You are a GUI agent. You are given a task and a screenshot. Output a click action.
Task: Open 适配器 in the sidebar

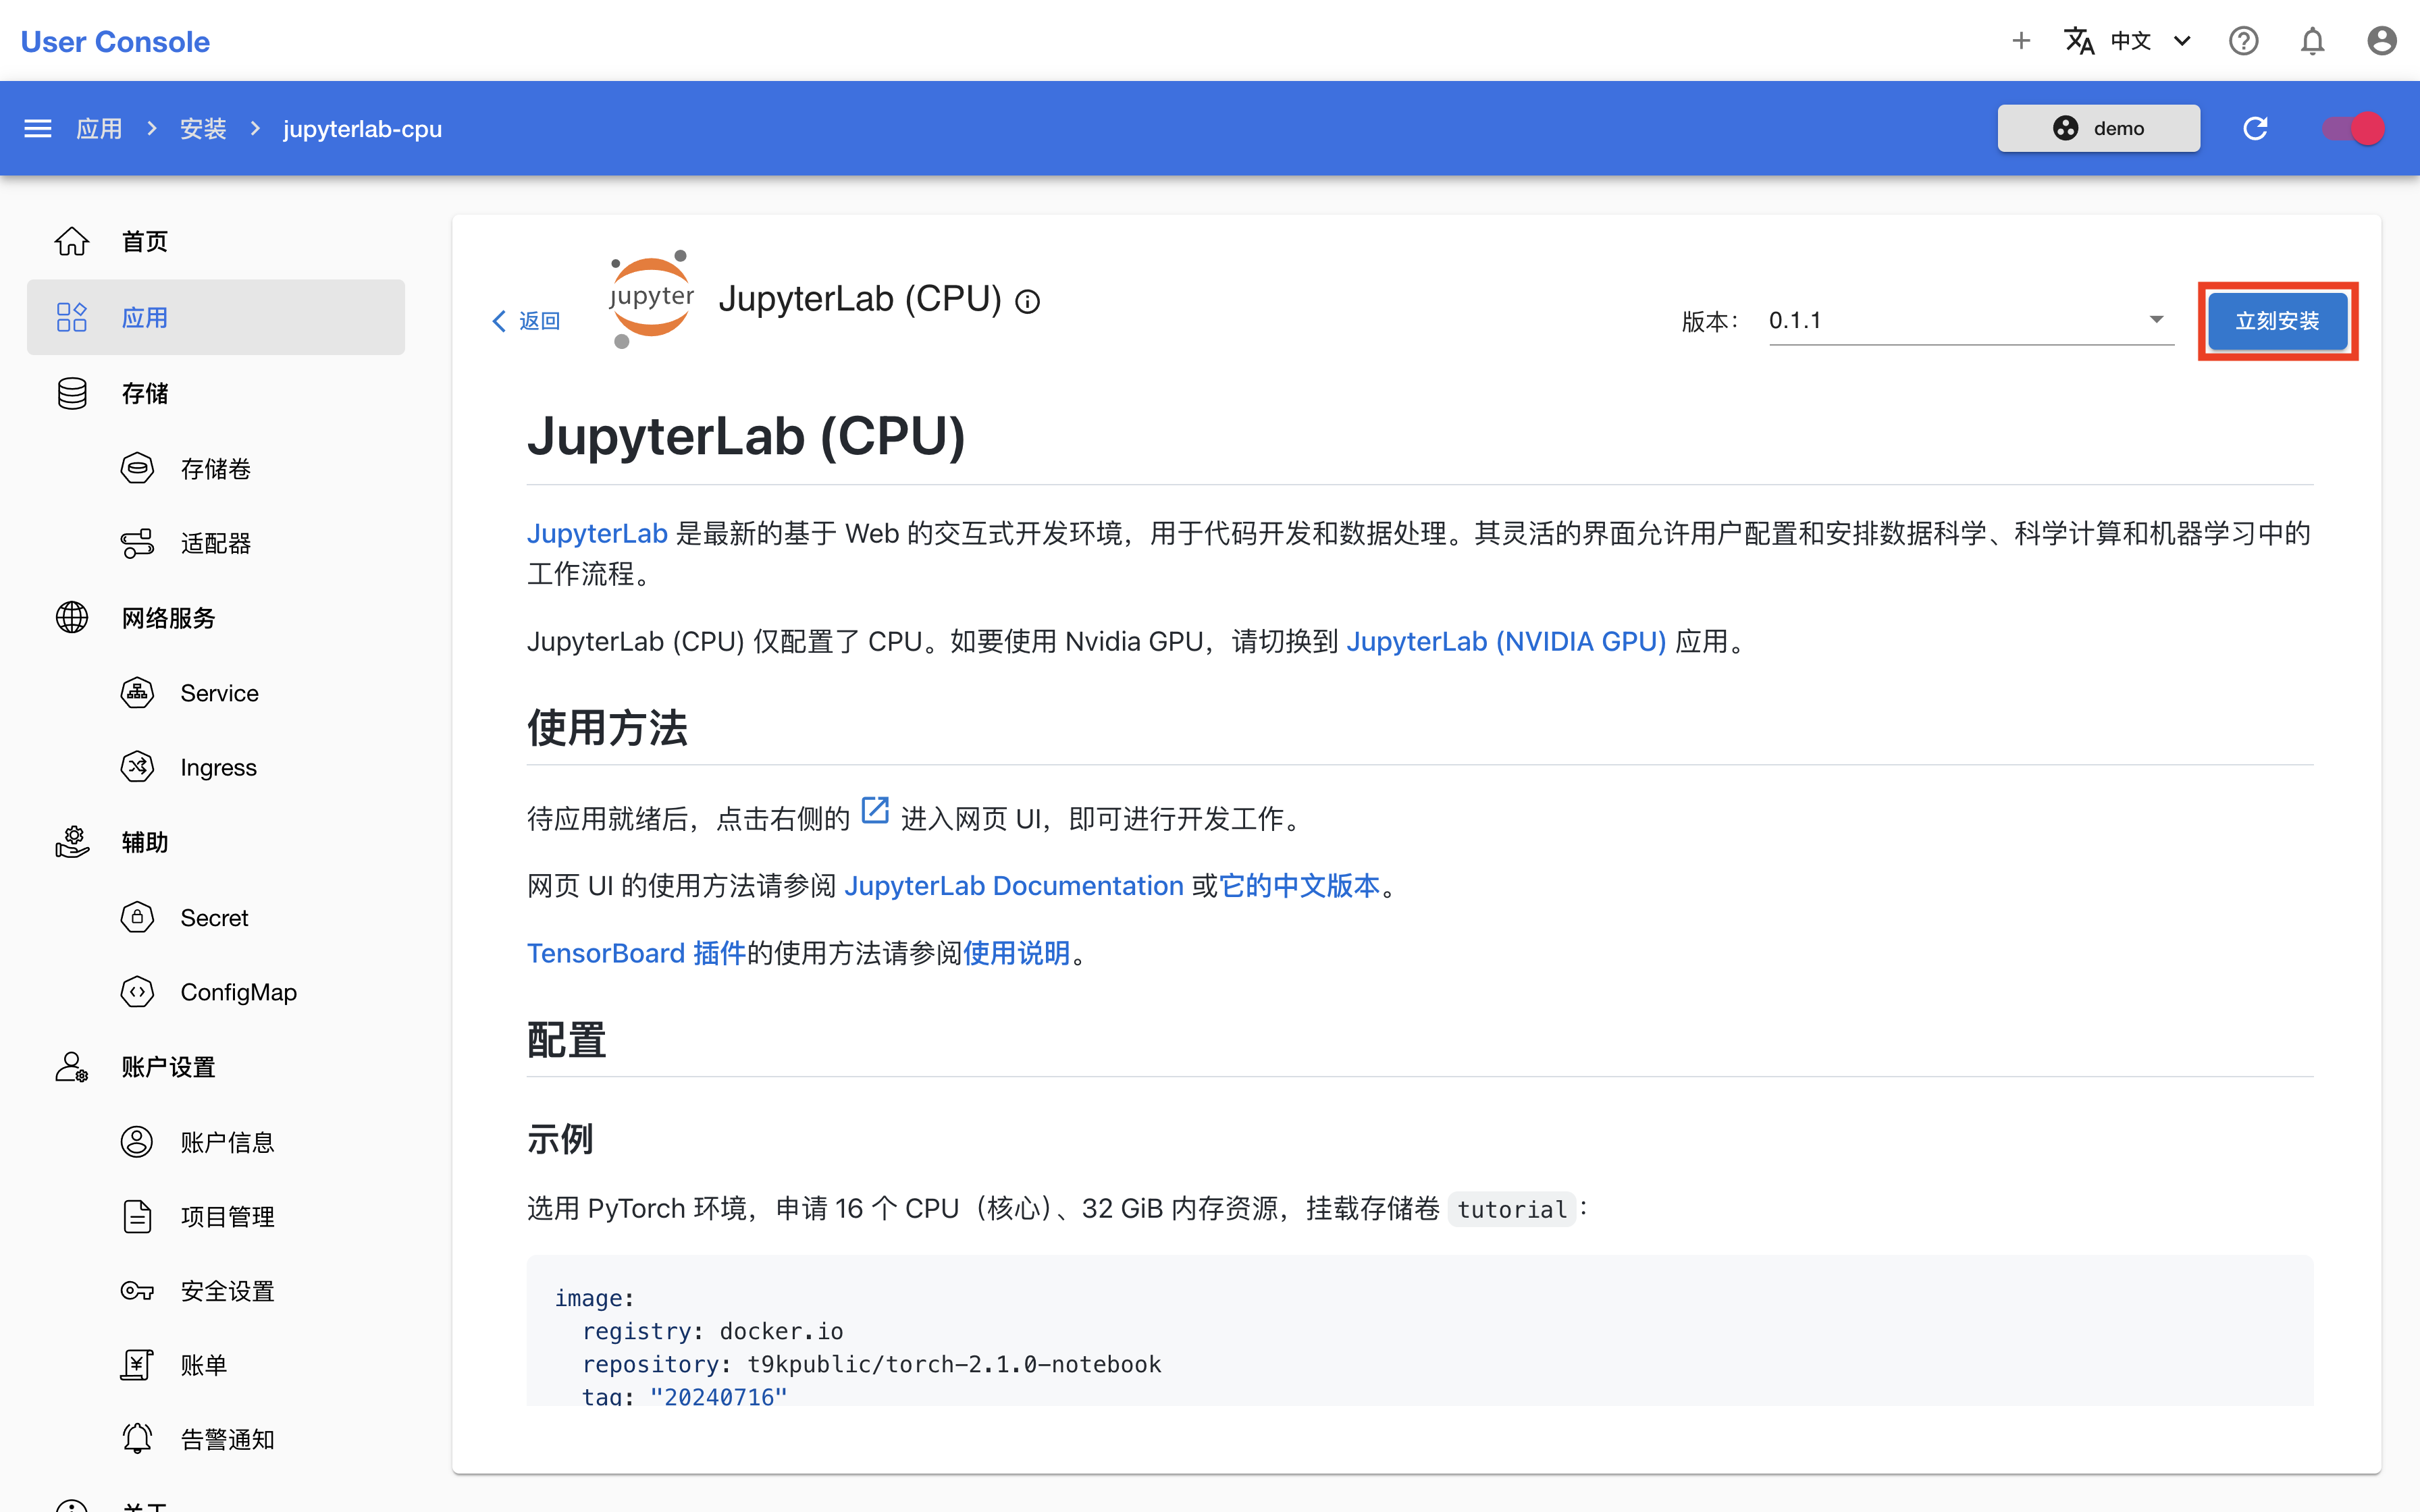[216, 543]
